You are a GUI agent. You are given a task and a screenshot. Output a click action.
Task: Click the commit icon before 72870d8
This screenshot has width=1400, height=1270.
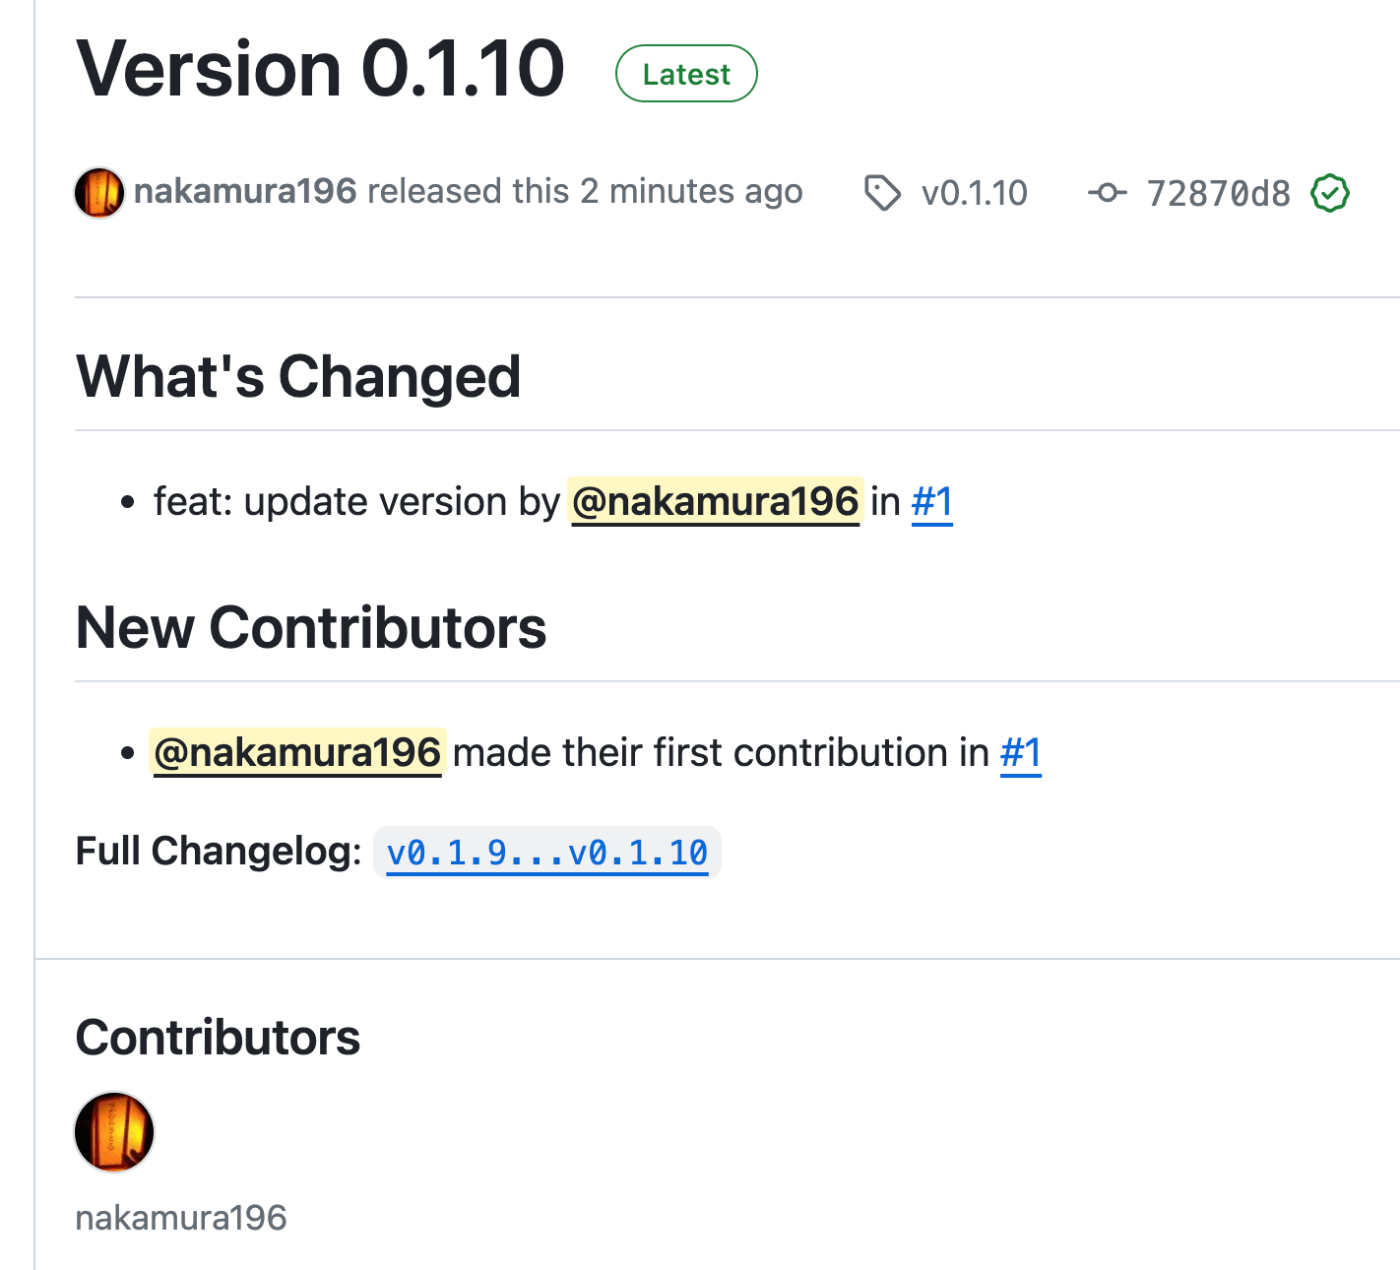1107,193
